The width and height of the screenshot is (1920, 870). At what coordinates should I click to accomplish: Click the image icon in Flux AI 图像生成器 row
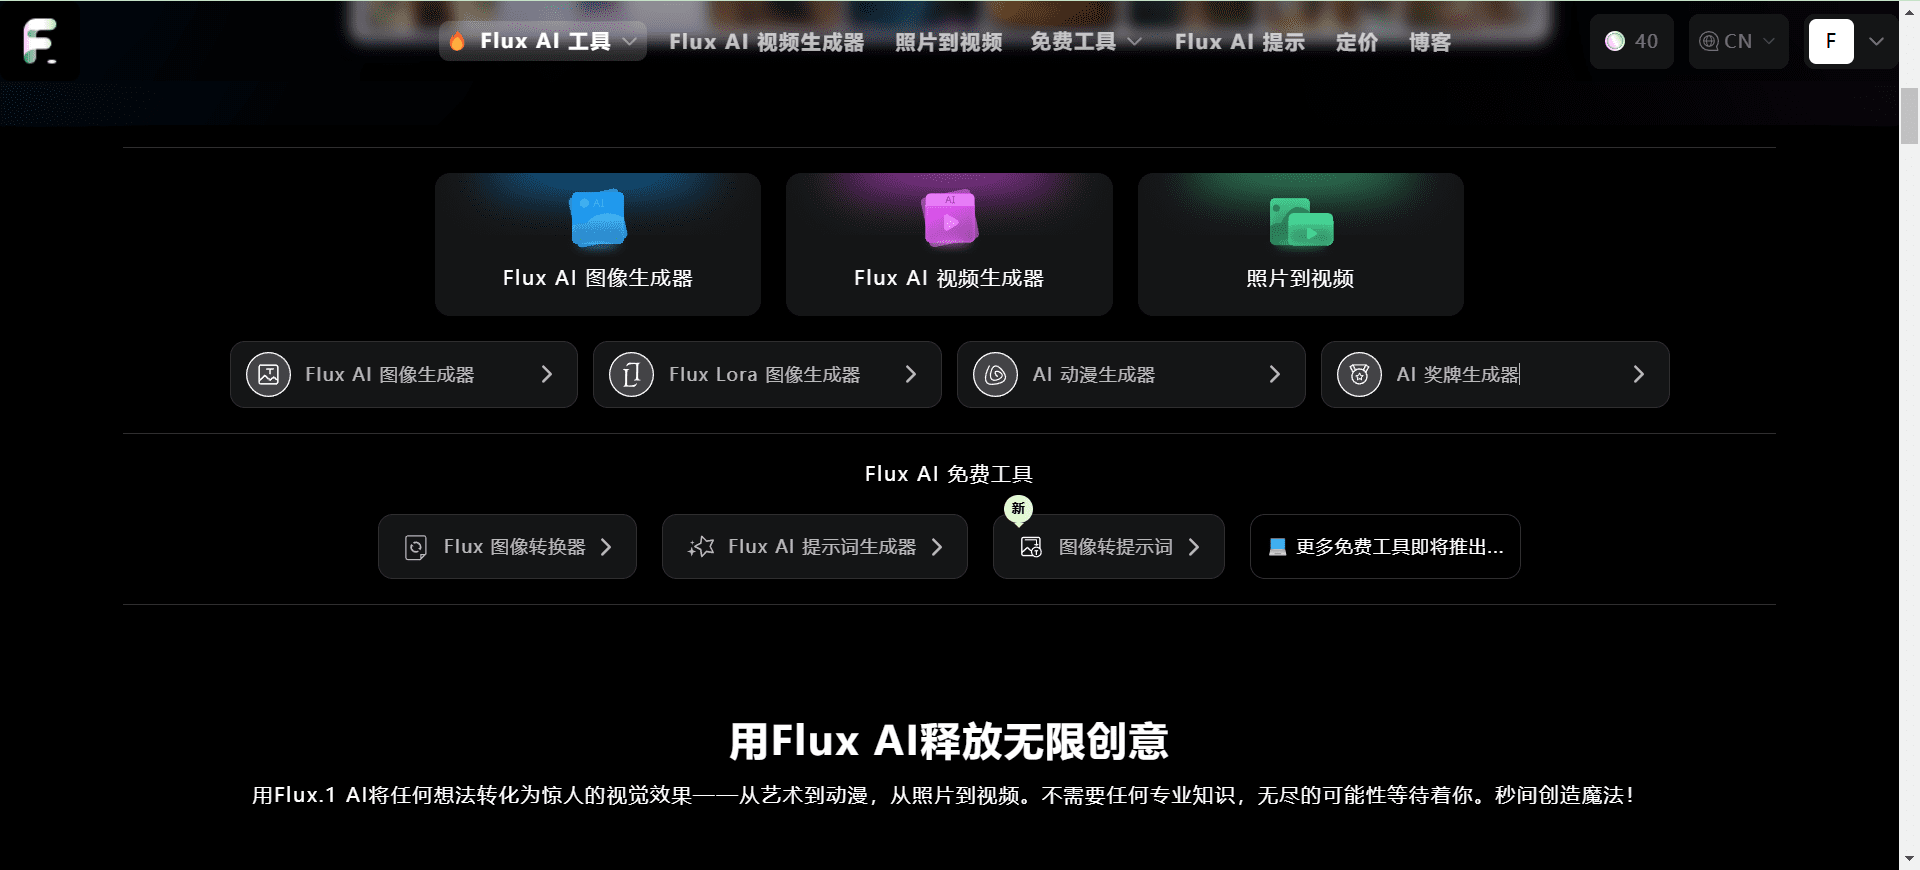pos(268,375)
